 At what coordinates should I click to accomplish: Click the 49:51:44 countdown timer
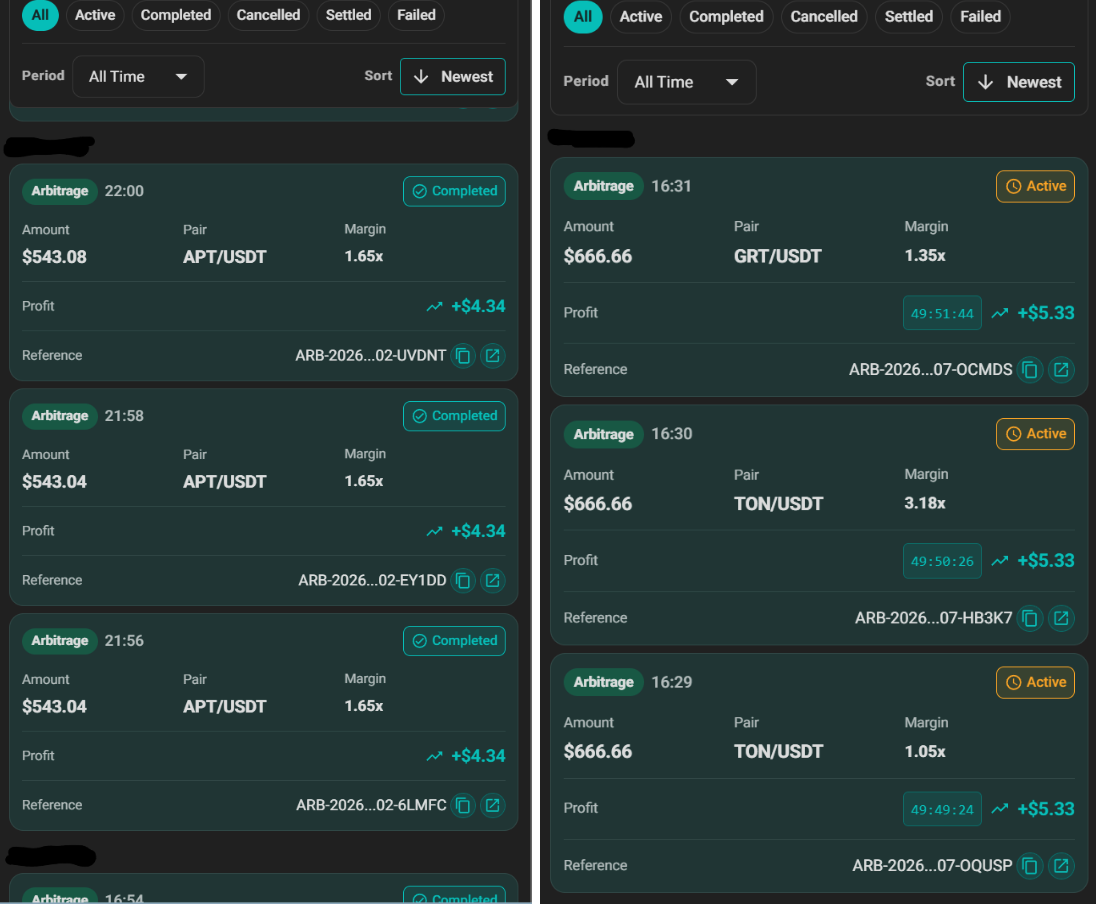pos(942,313)
